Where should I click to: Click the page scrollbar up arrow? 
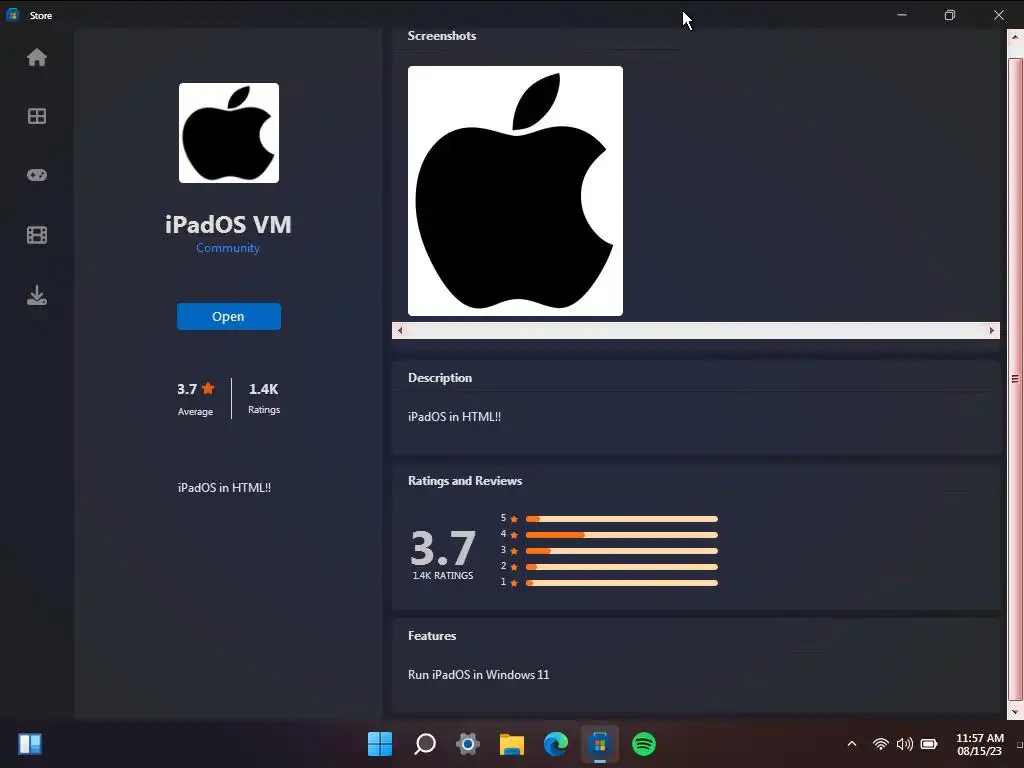click(1015, 37)
